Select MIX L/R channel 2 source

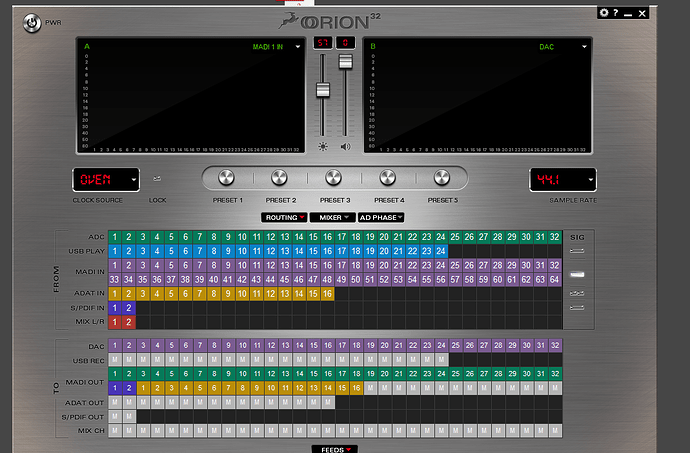coord(129,322)
